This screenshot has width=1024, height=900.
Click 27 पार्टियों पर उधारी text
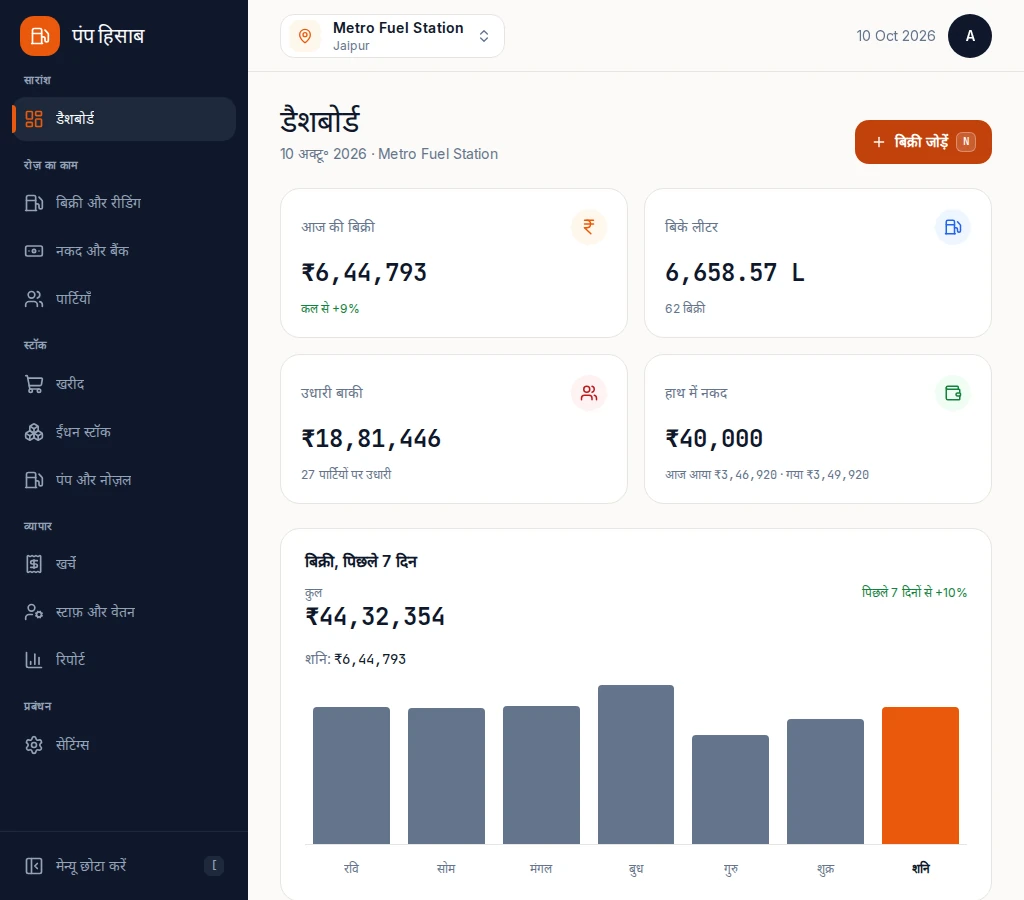pos(346,474)
